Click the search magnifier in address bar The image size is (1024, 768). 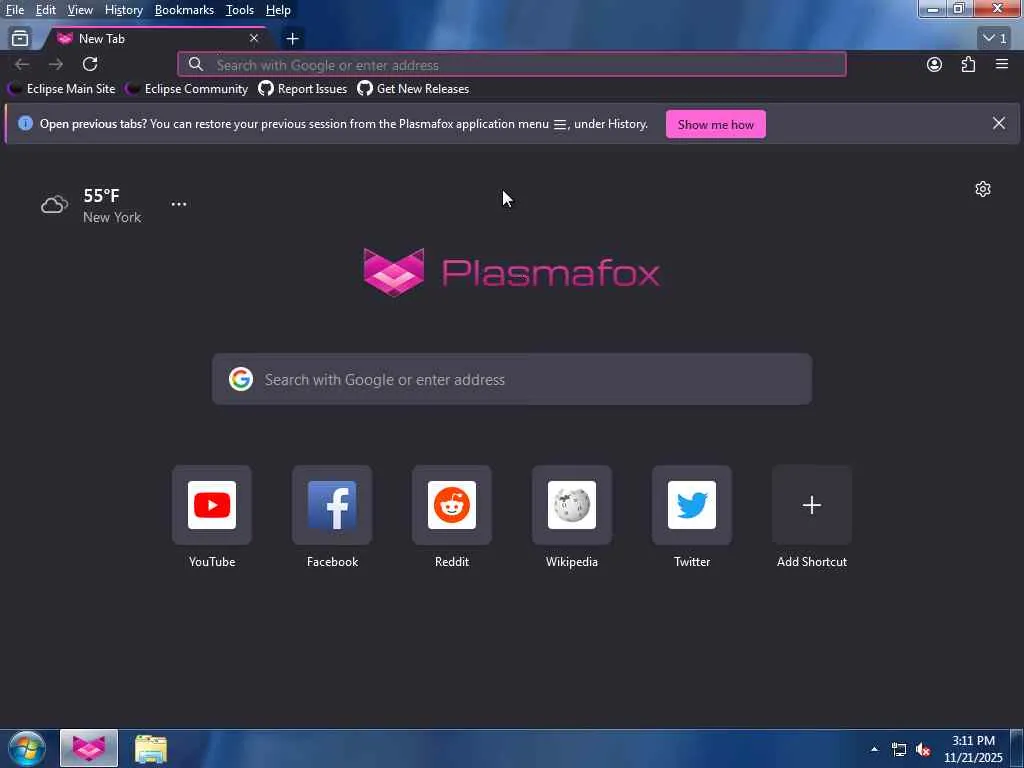pos(196,65)
